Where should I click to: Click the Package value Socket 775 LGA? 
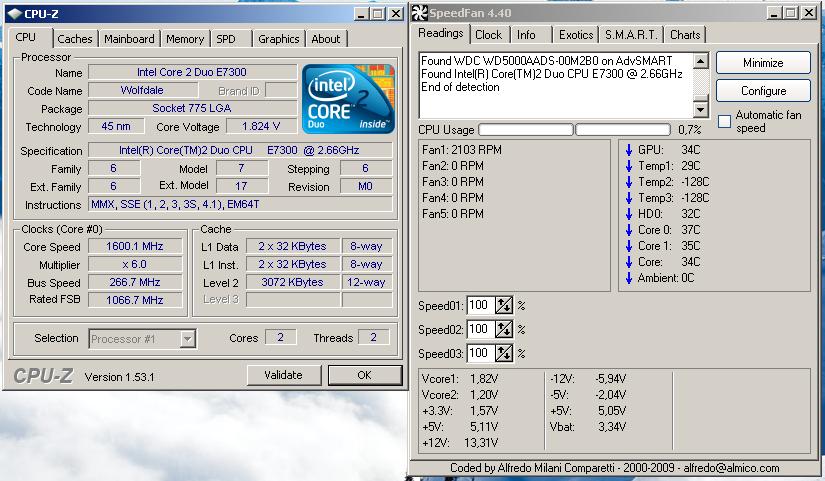(192, 108)
